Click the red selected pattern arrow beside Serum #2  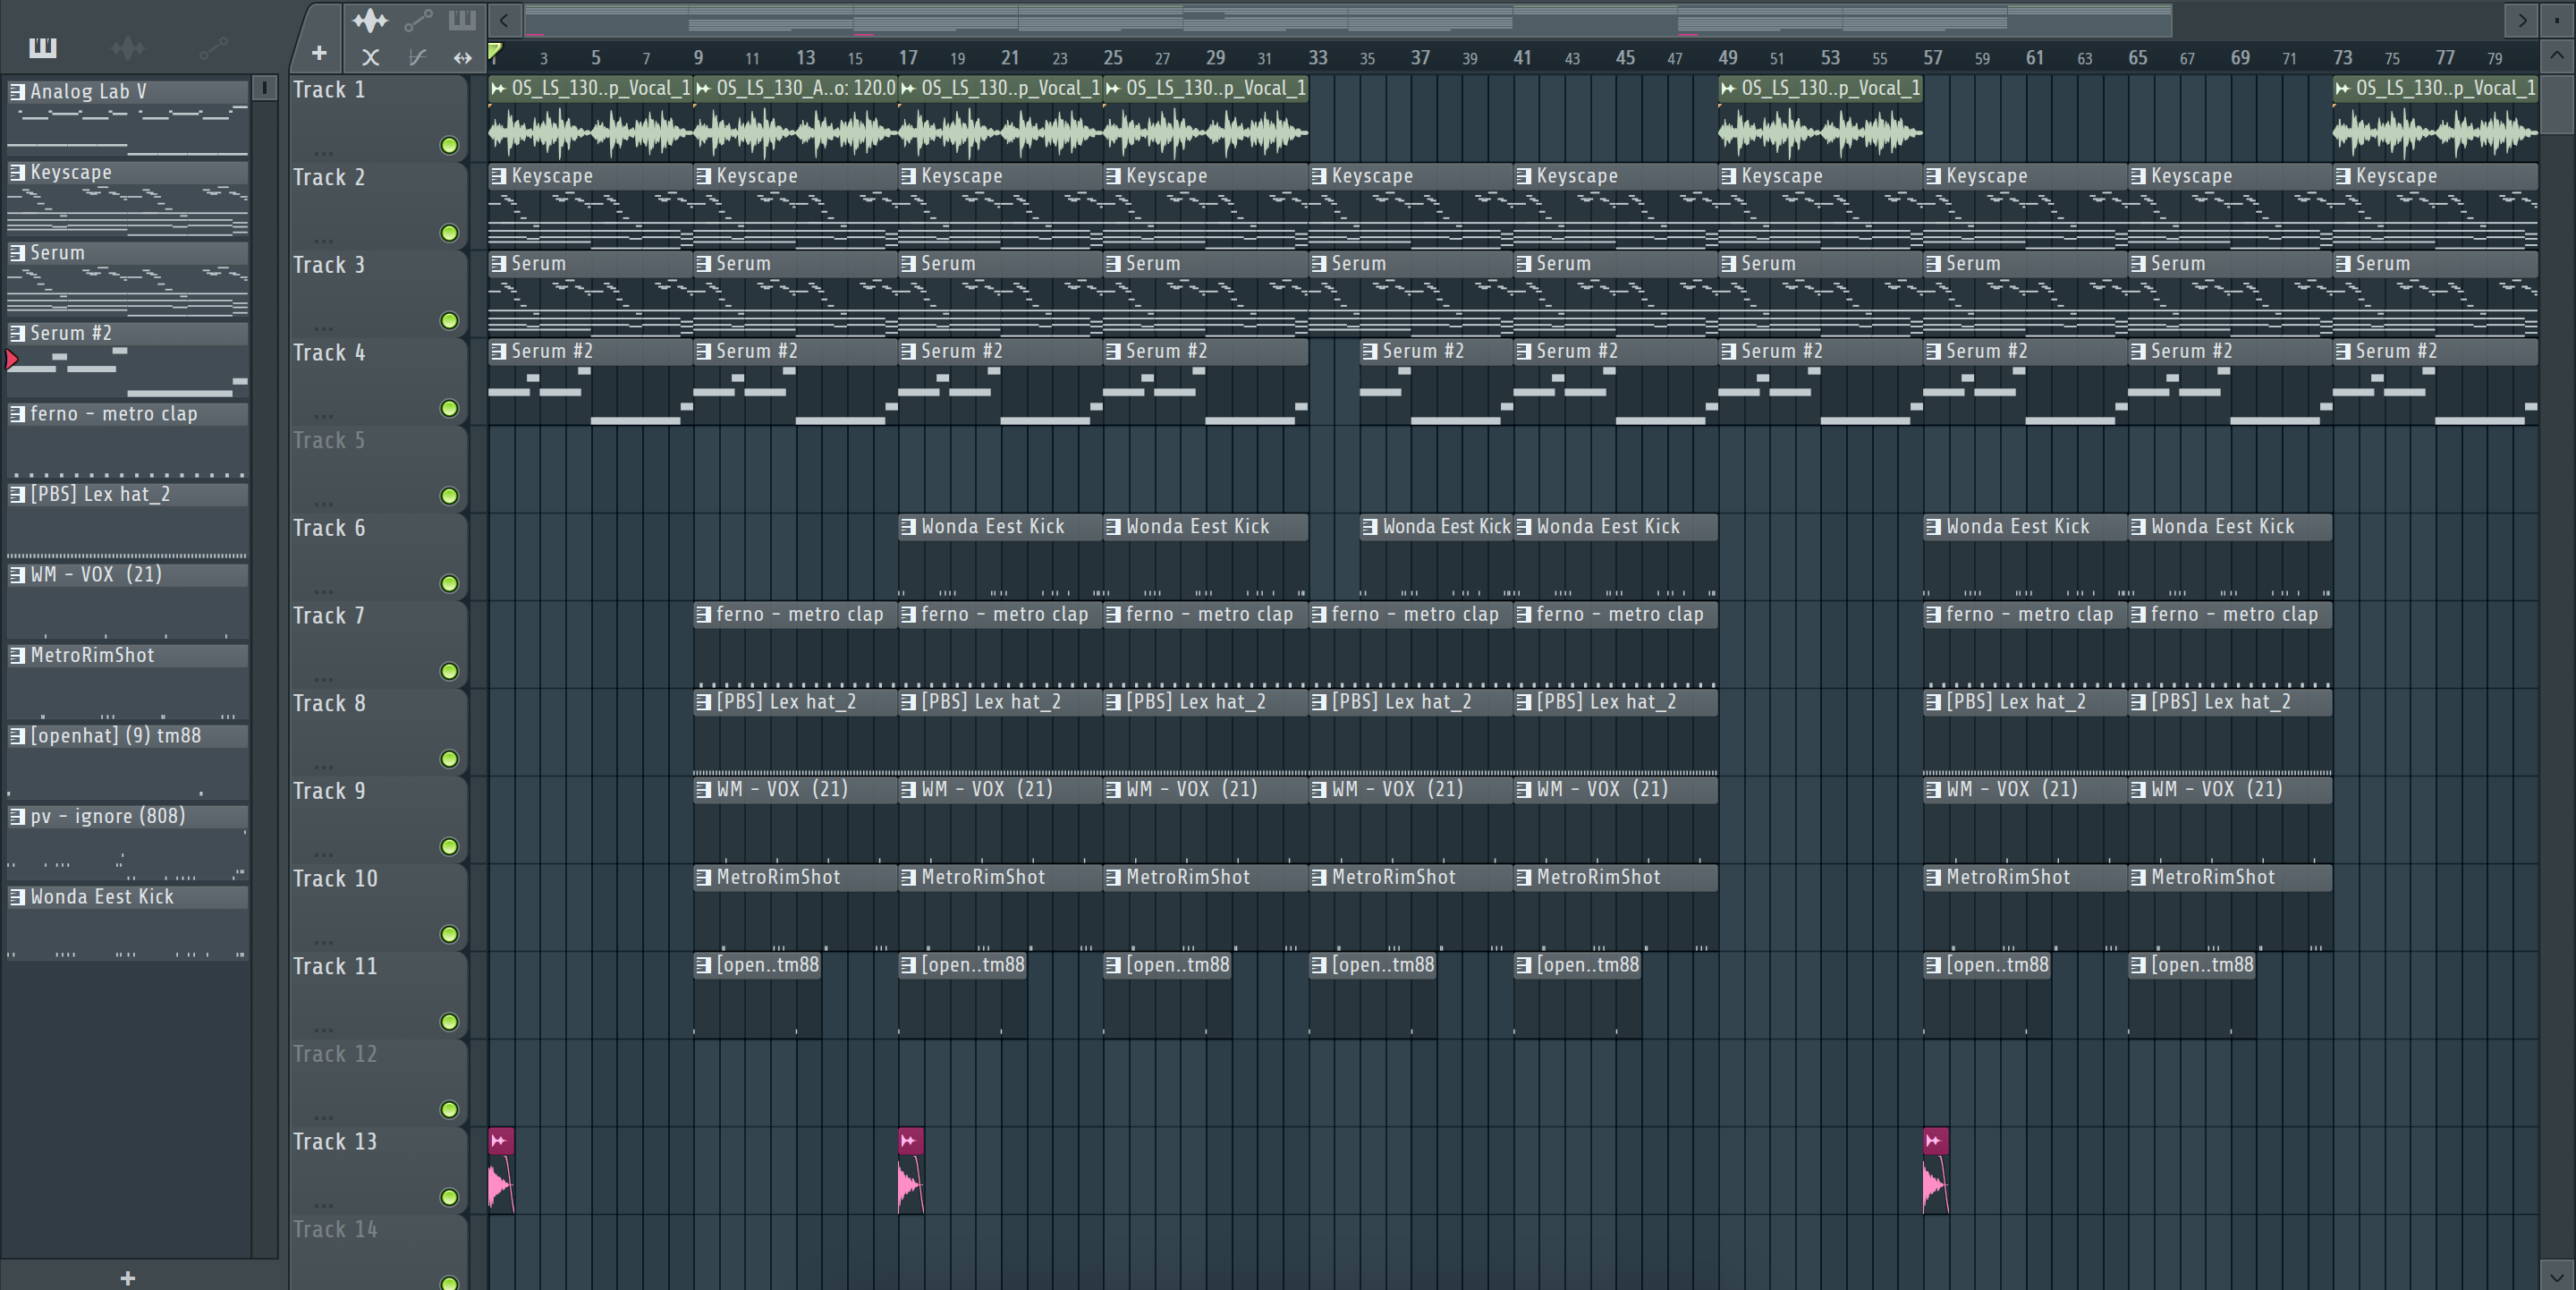click(12, 359)
